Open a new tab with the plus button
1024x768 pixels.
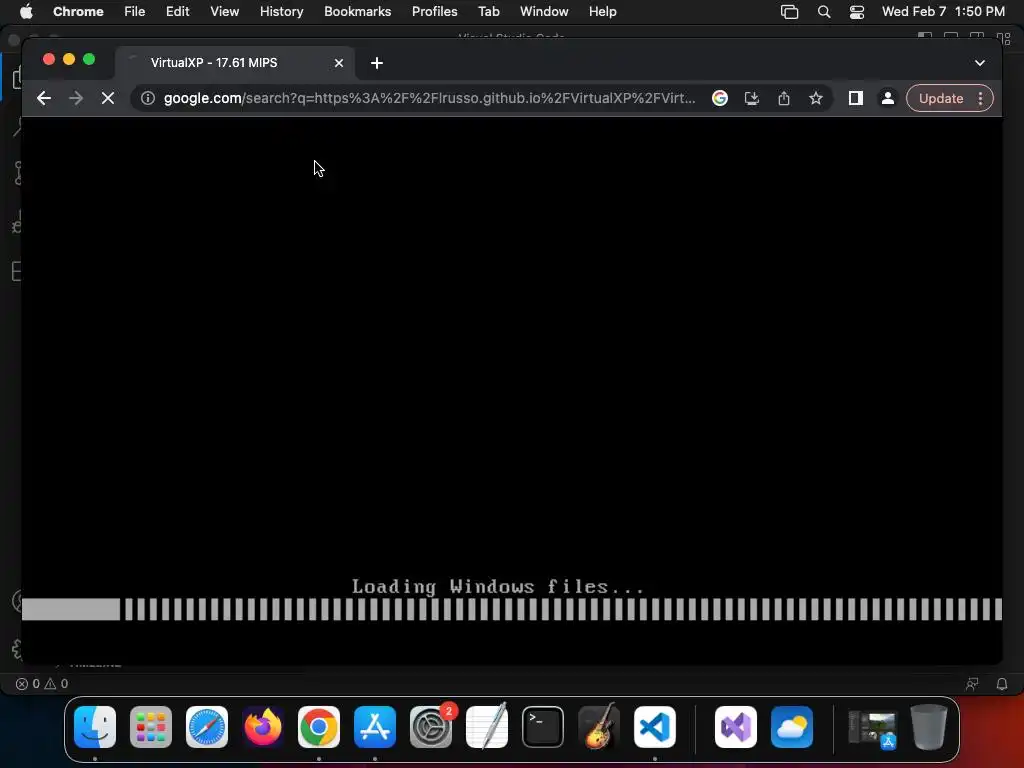[x=377, y=63]
